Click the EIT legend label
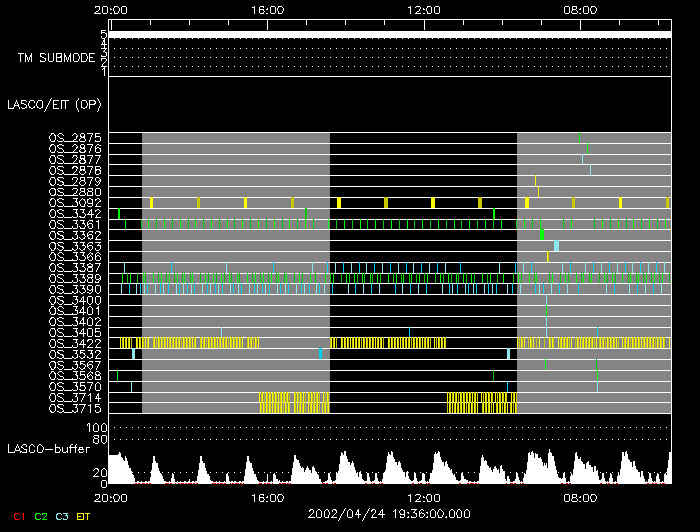 point(83,515)
